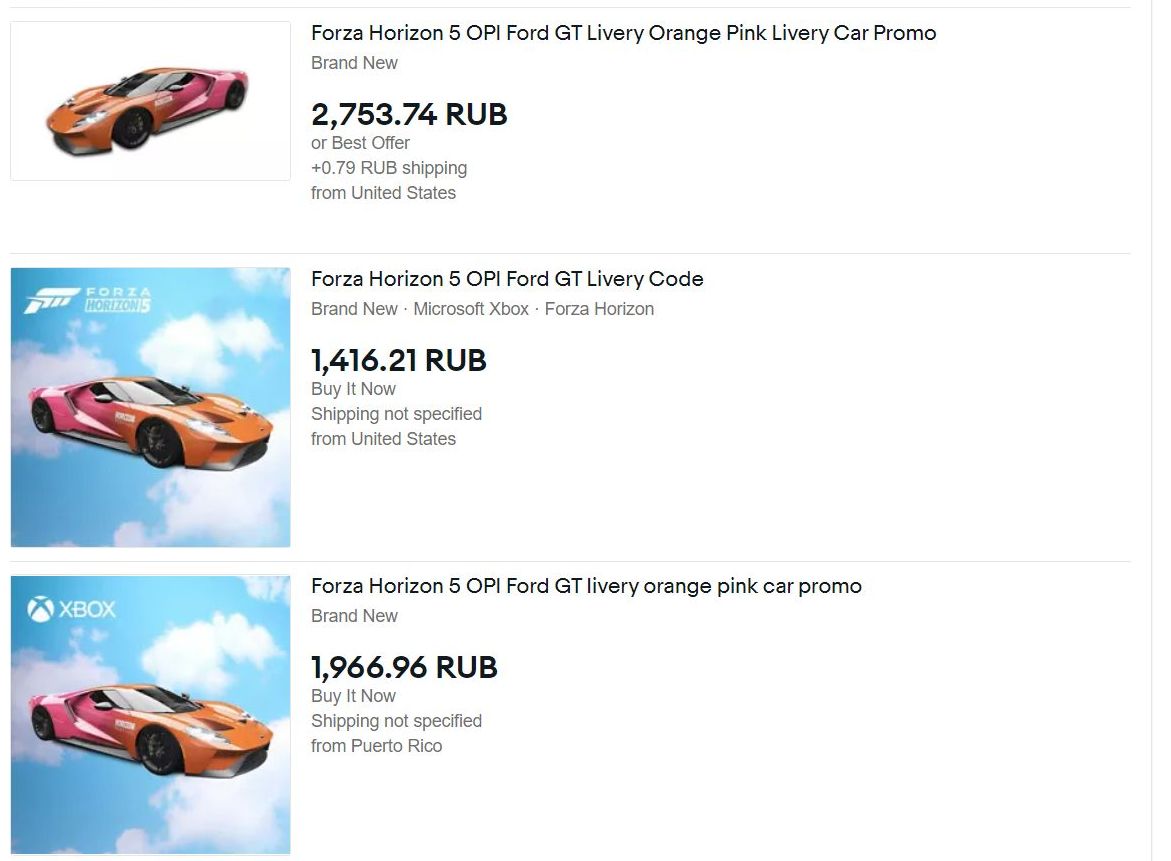Click the '+0.79 RUB shipping' text
Viewport: 1171px width, 861px height.
click(389, 168)
